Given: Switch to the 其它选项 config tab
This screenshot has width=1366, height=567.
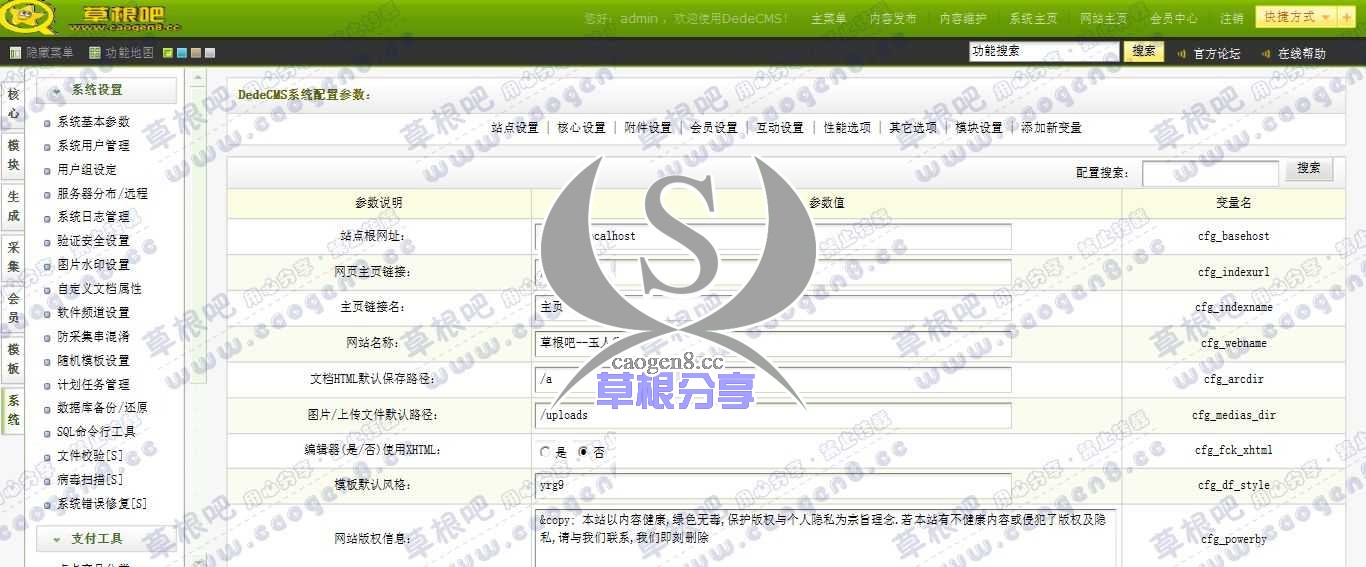Looking at the screenshot, I should pyautogui.click(x=913, y=128).
